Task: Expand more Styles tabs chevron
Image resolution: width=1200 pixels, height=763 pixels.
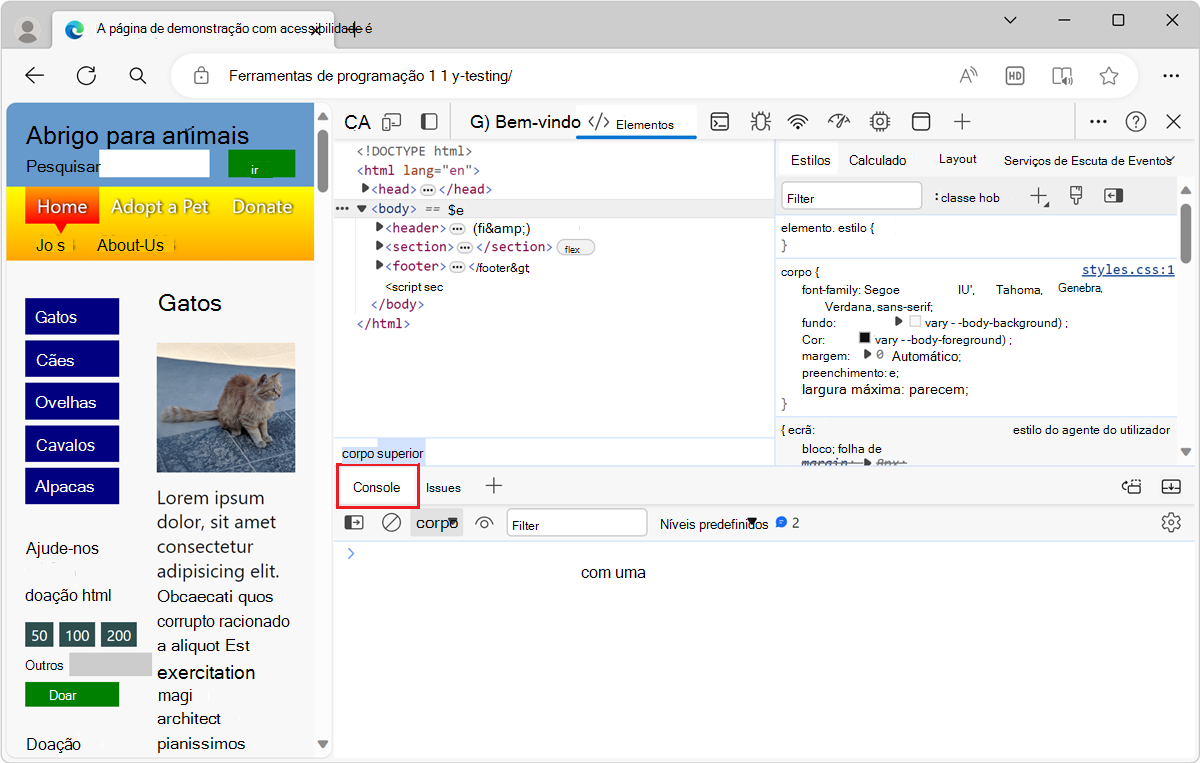Action: tap(1169, 159)
